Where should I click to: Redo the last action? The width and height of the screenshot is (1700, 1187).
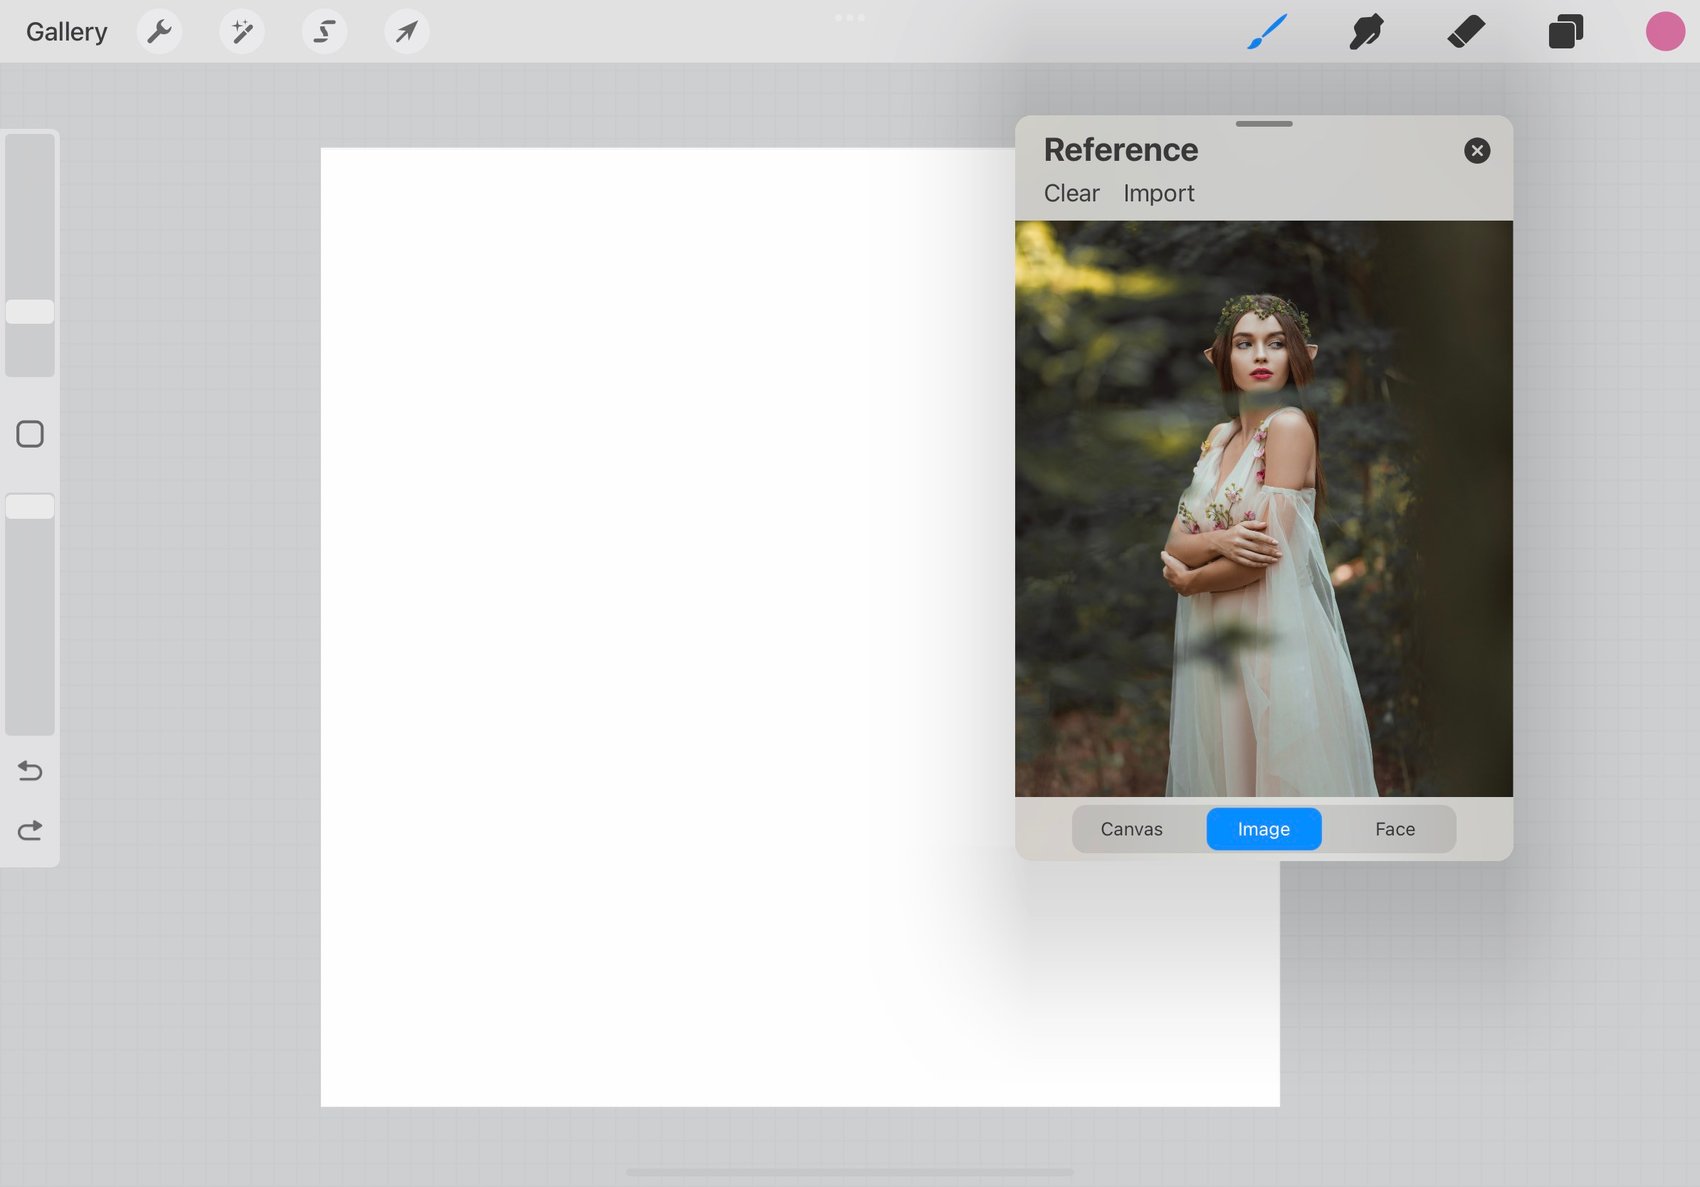(x=30, y=830)
